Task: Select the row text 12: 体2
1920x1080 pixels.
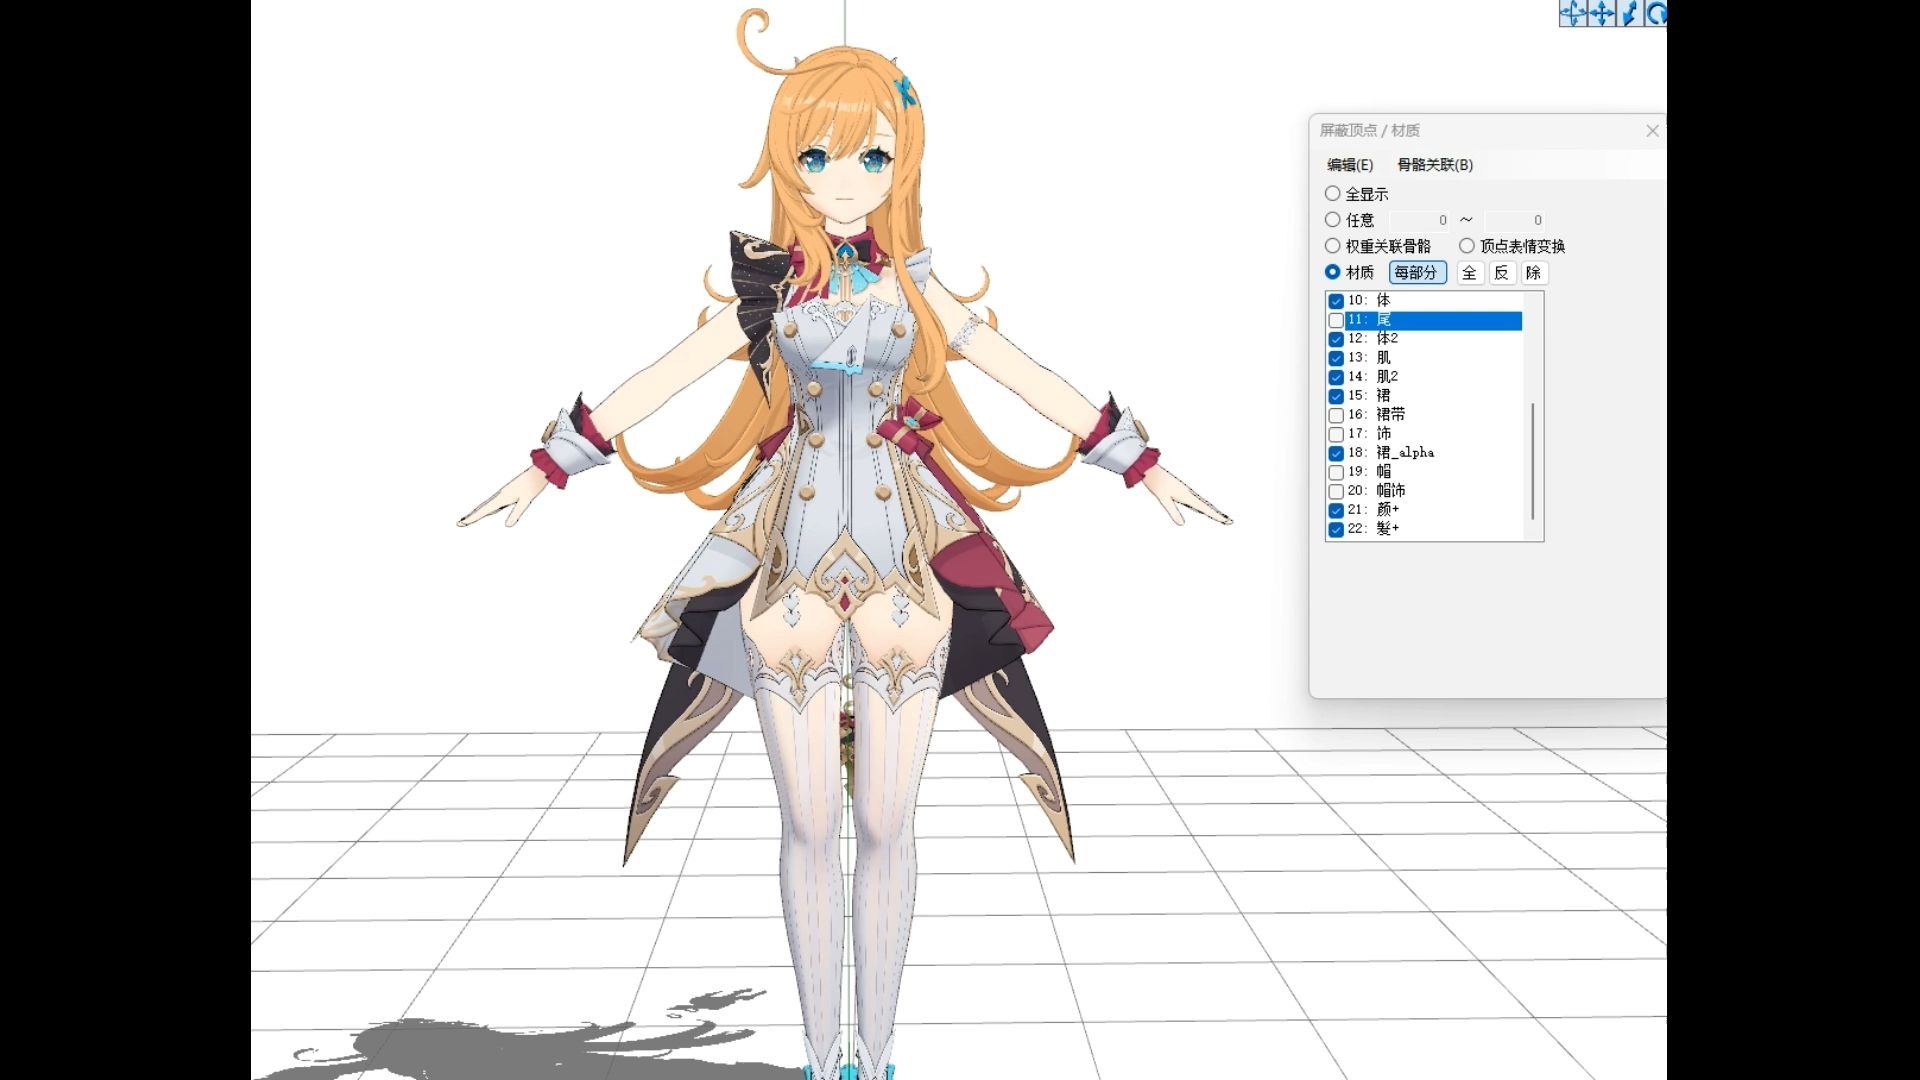Action: (x=1373, y=339)
